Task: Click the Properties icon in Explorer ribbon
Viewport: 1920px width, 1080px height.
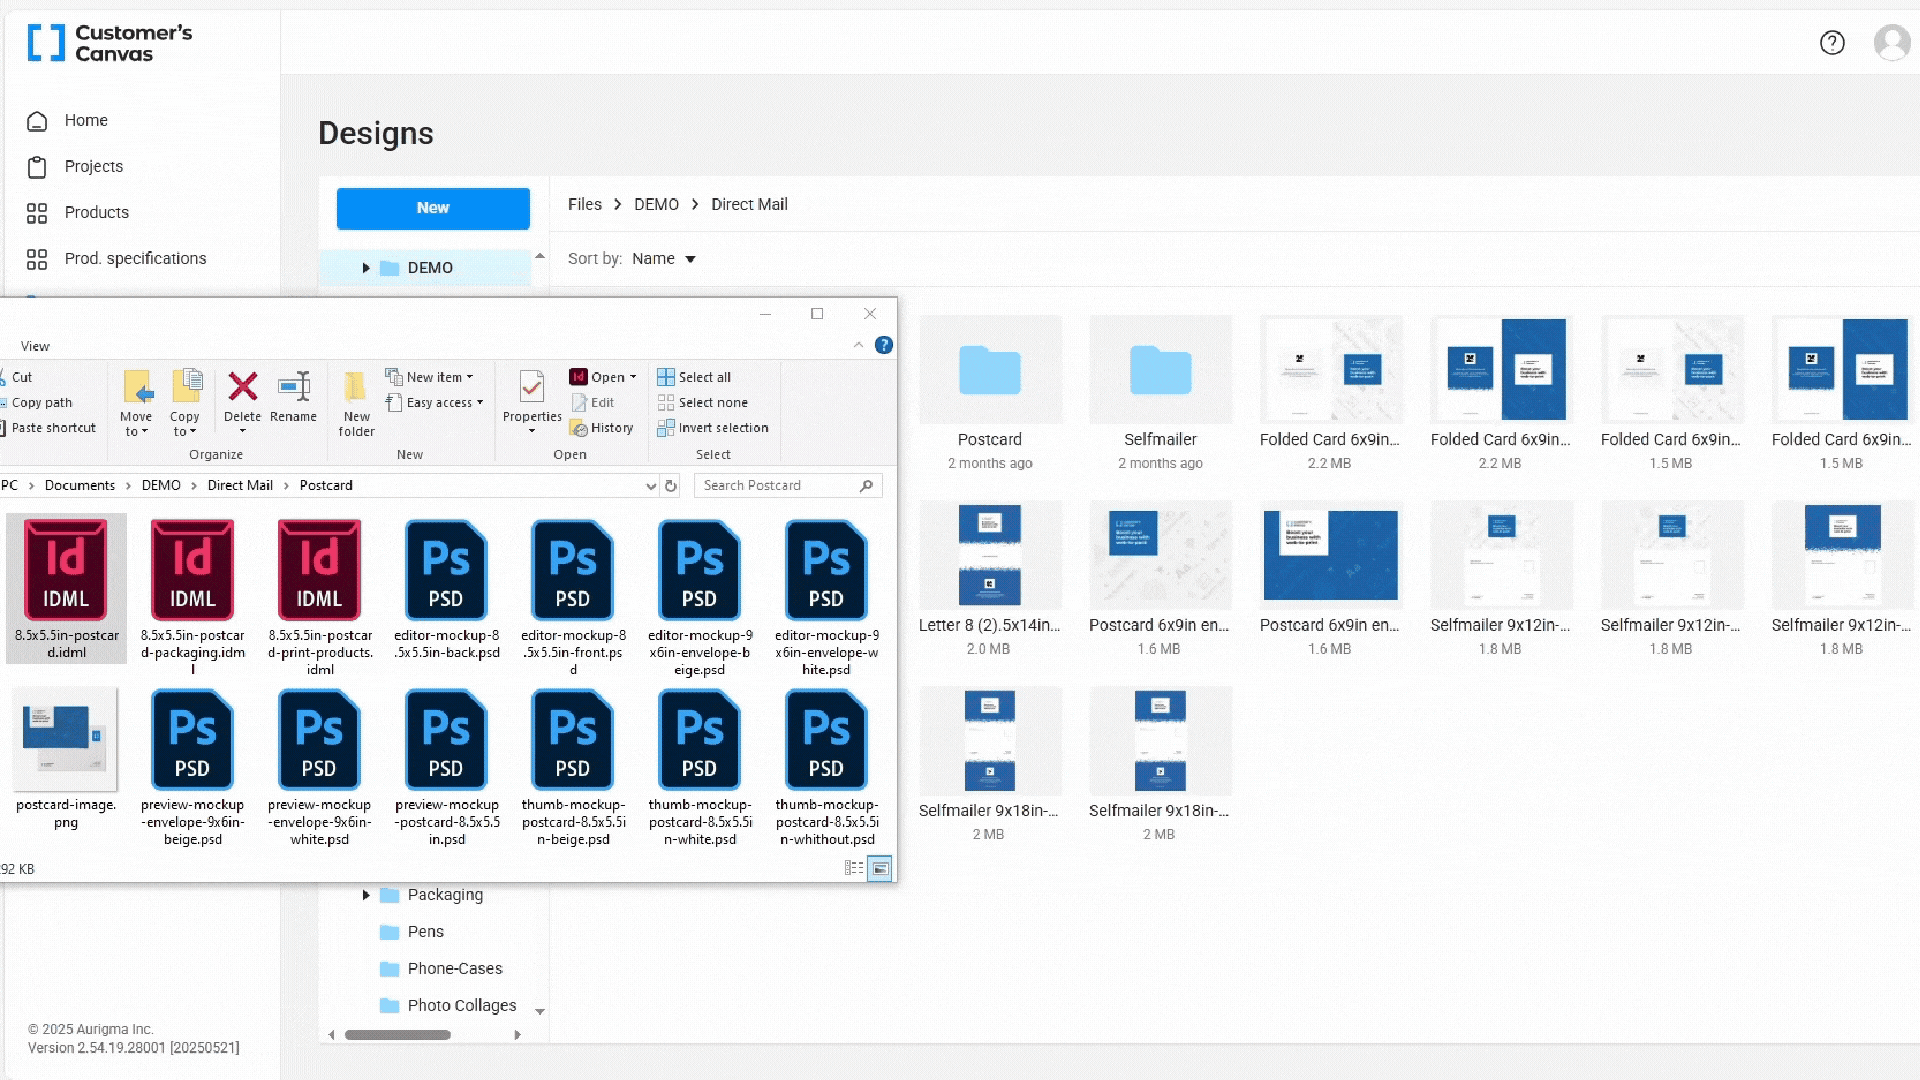Action: tap(532, 388)
